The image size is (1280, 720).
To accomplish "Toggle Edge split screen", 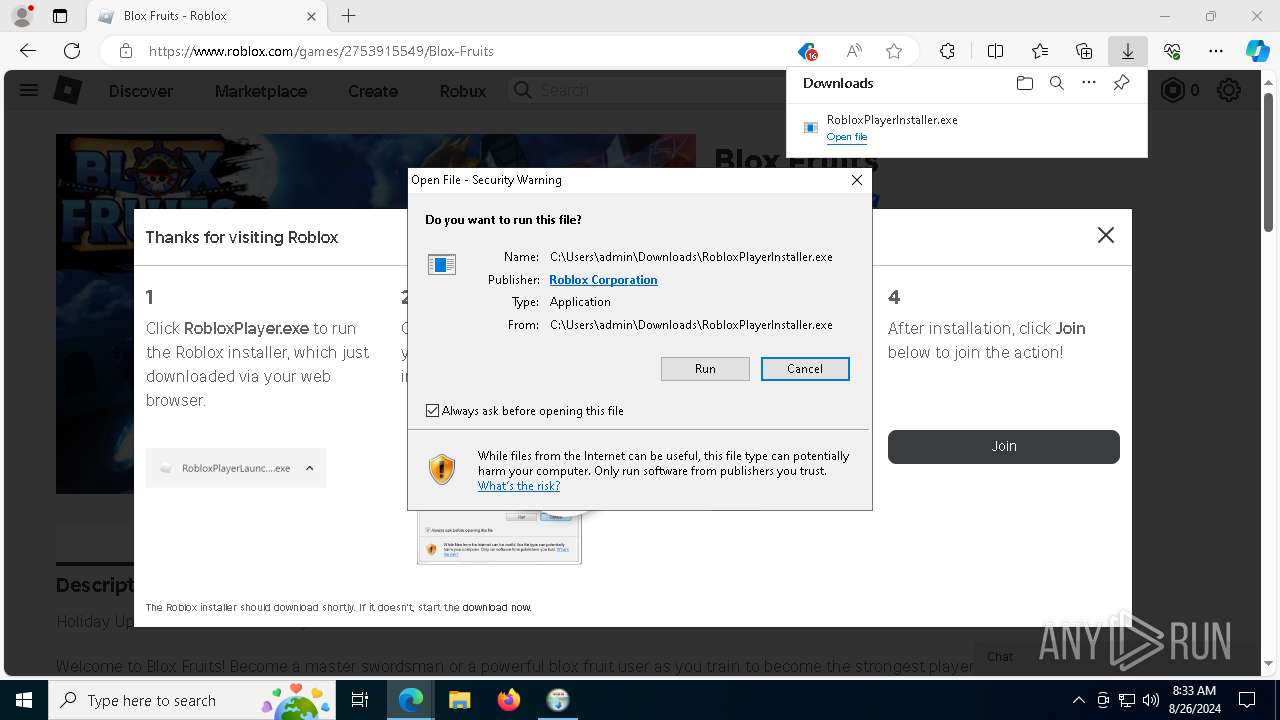I will pos(995,51).
